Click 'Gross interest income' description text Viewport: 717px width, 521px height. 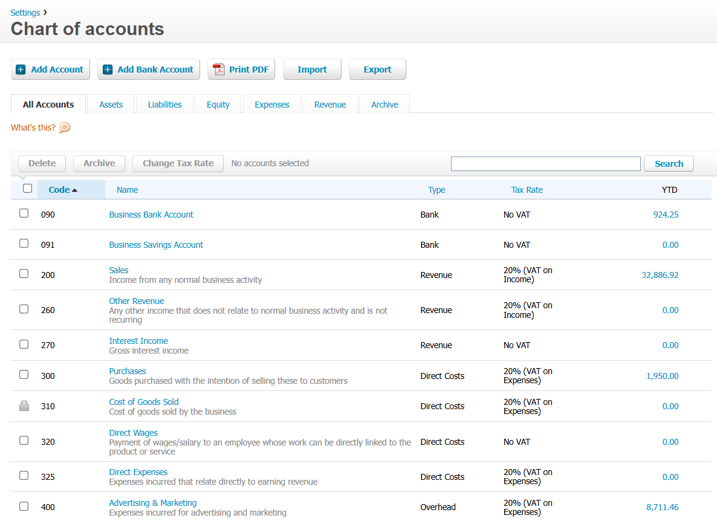point(149,351)
